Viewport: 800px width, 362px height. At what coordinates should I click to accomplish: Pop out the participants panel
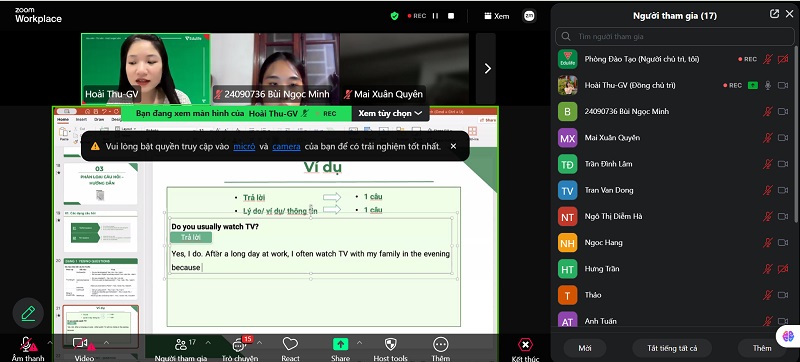coord(774,14)
